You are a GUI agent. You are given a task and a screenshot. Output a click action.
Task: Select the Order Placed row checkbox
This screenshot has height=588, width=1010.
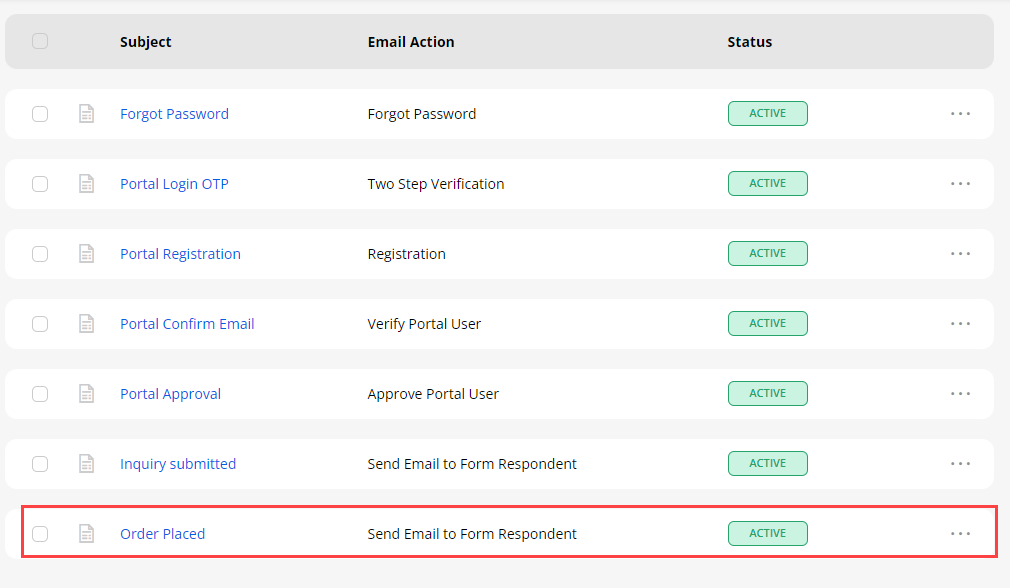40,534
